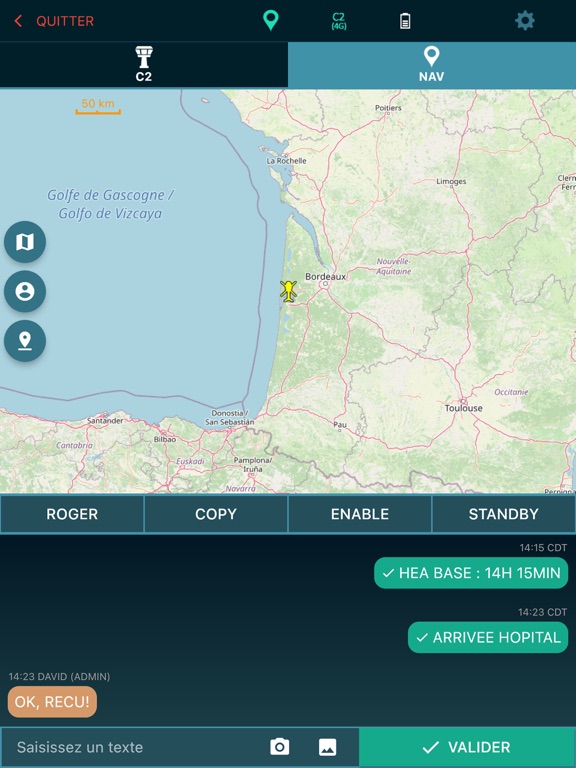Screen dimensions: 576x768
Task: Tap the Poitiers label on map
Action: point(388,108)
